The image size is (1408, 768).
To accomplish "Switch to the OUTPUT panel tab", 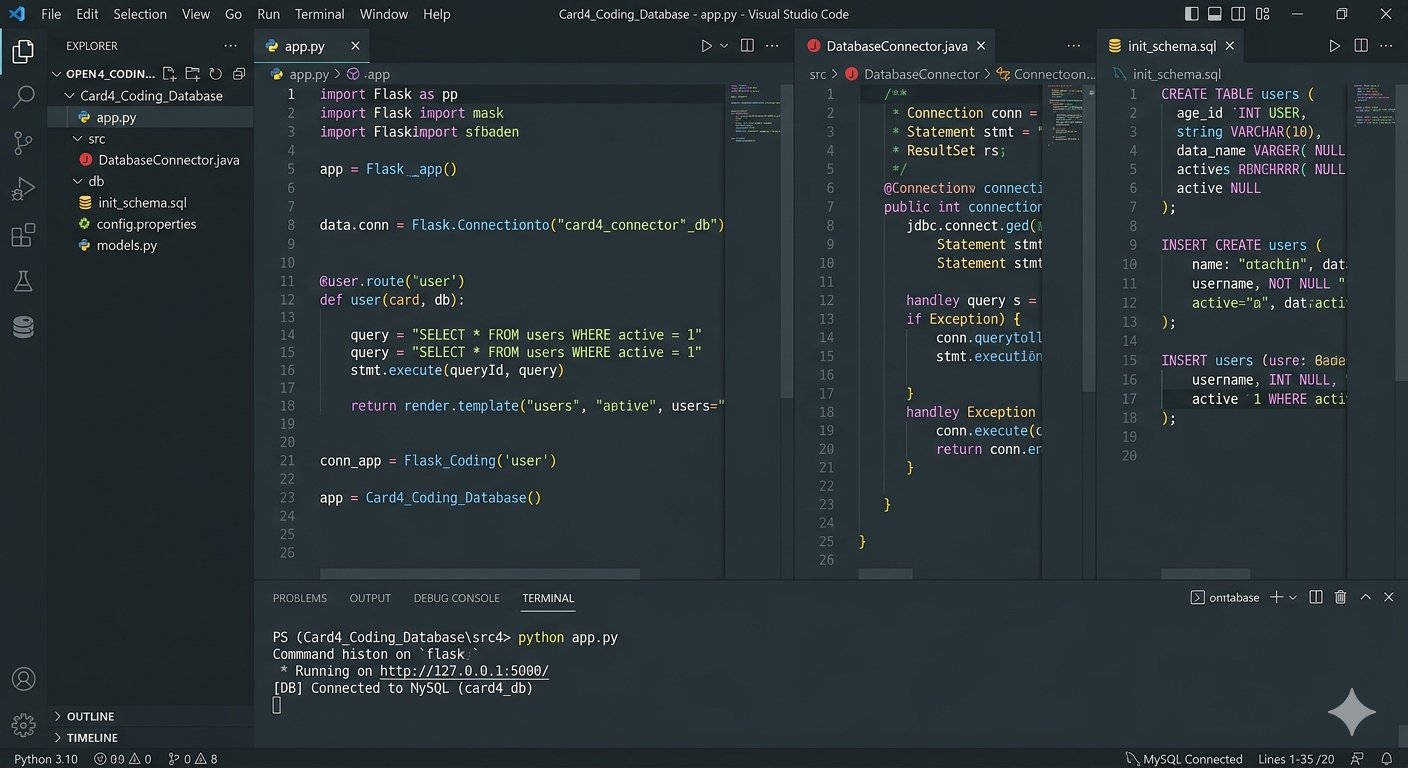I will [370, 598].
